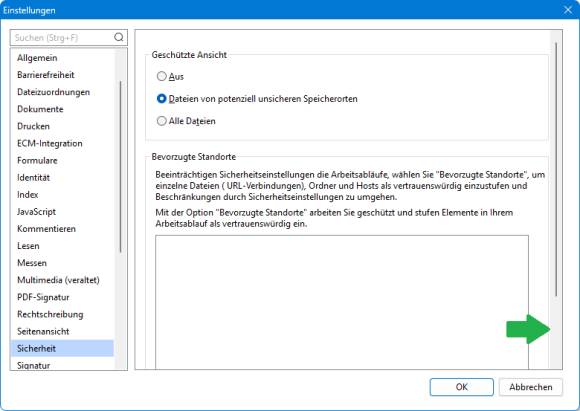Screen dimensions: 580x411
Task: Click the Geschützte Ansicht group label
Action: point(189,55)
